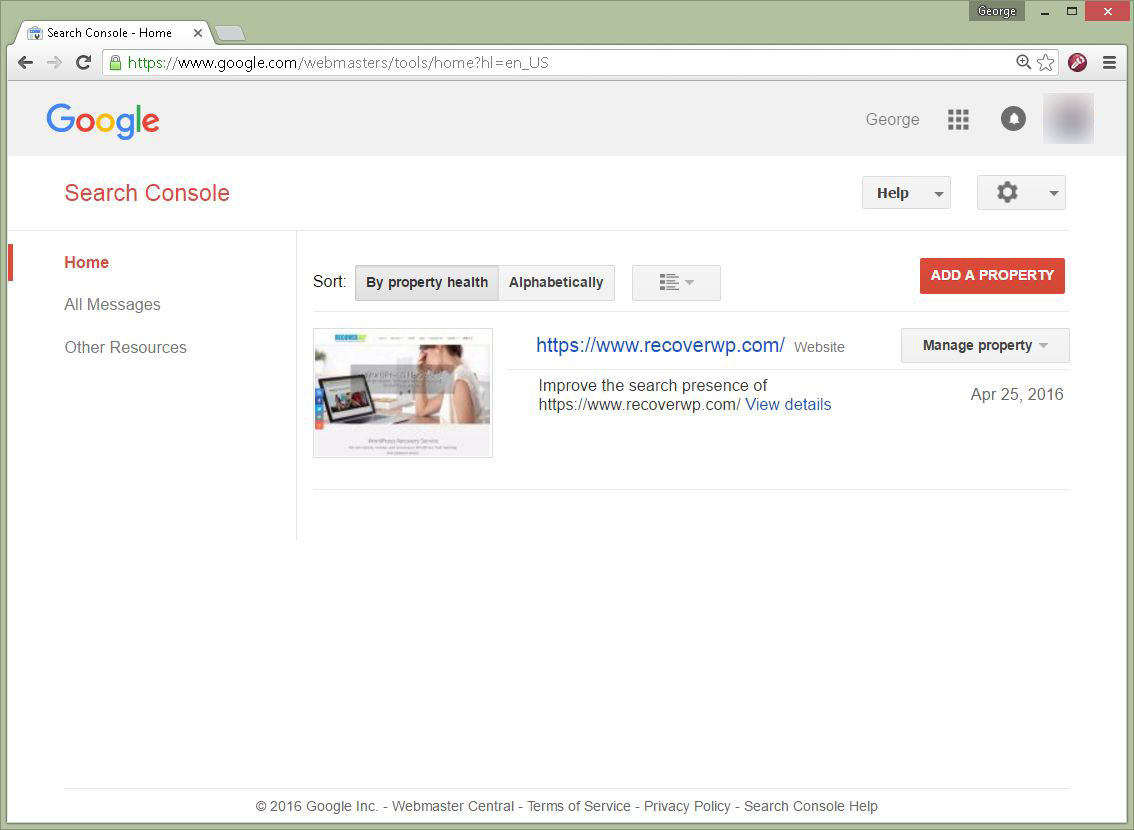The image size is (1134, 830).
Task: Open the https://www.recoverwp.com/ property link
Action: [x=660, y=346]
